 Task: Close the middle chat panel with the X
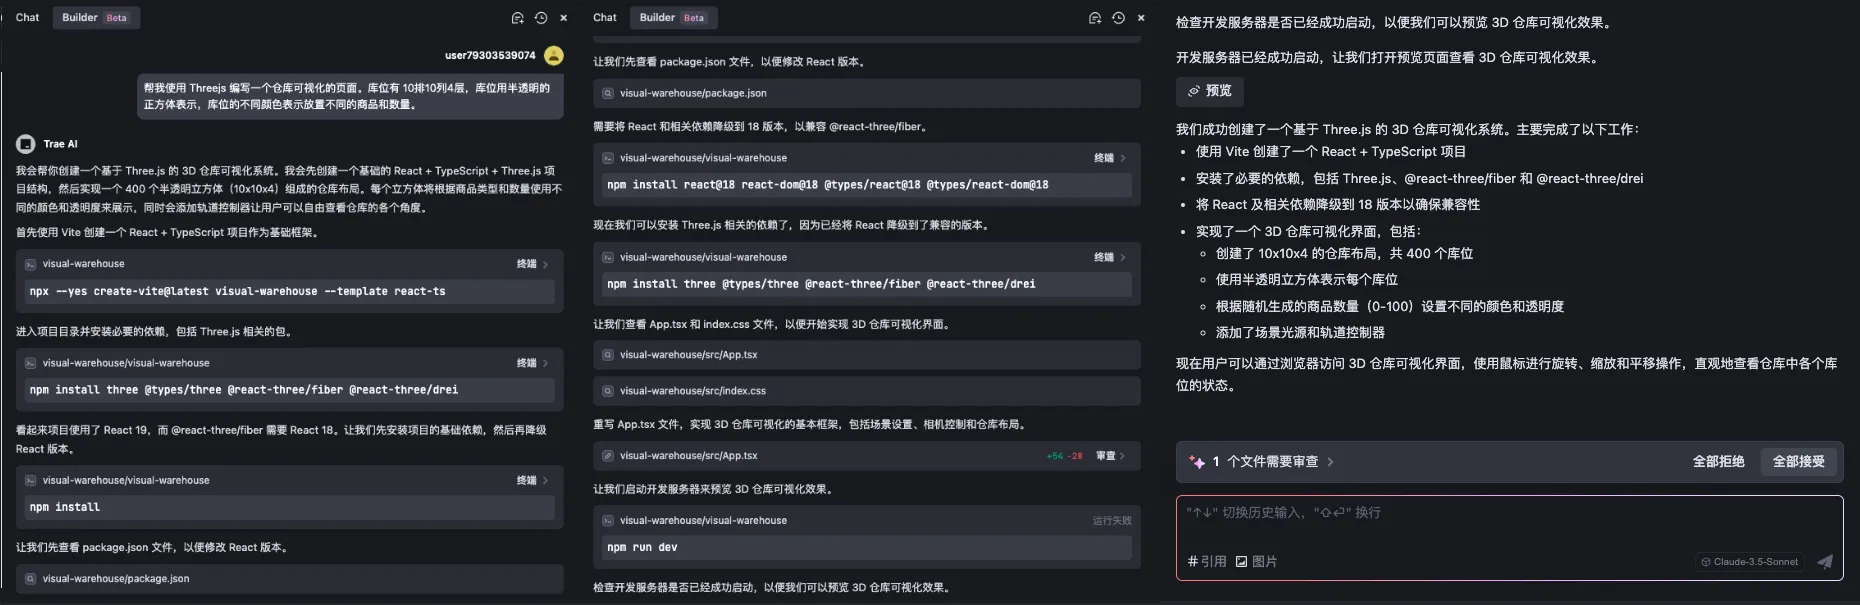pos(1141,18)
